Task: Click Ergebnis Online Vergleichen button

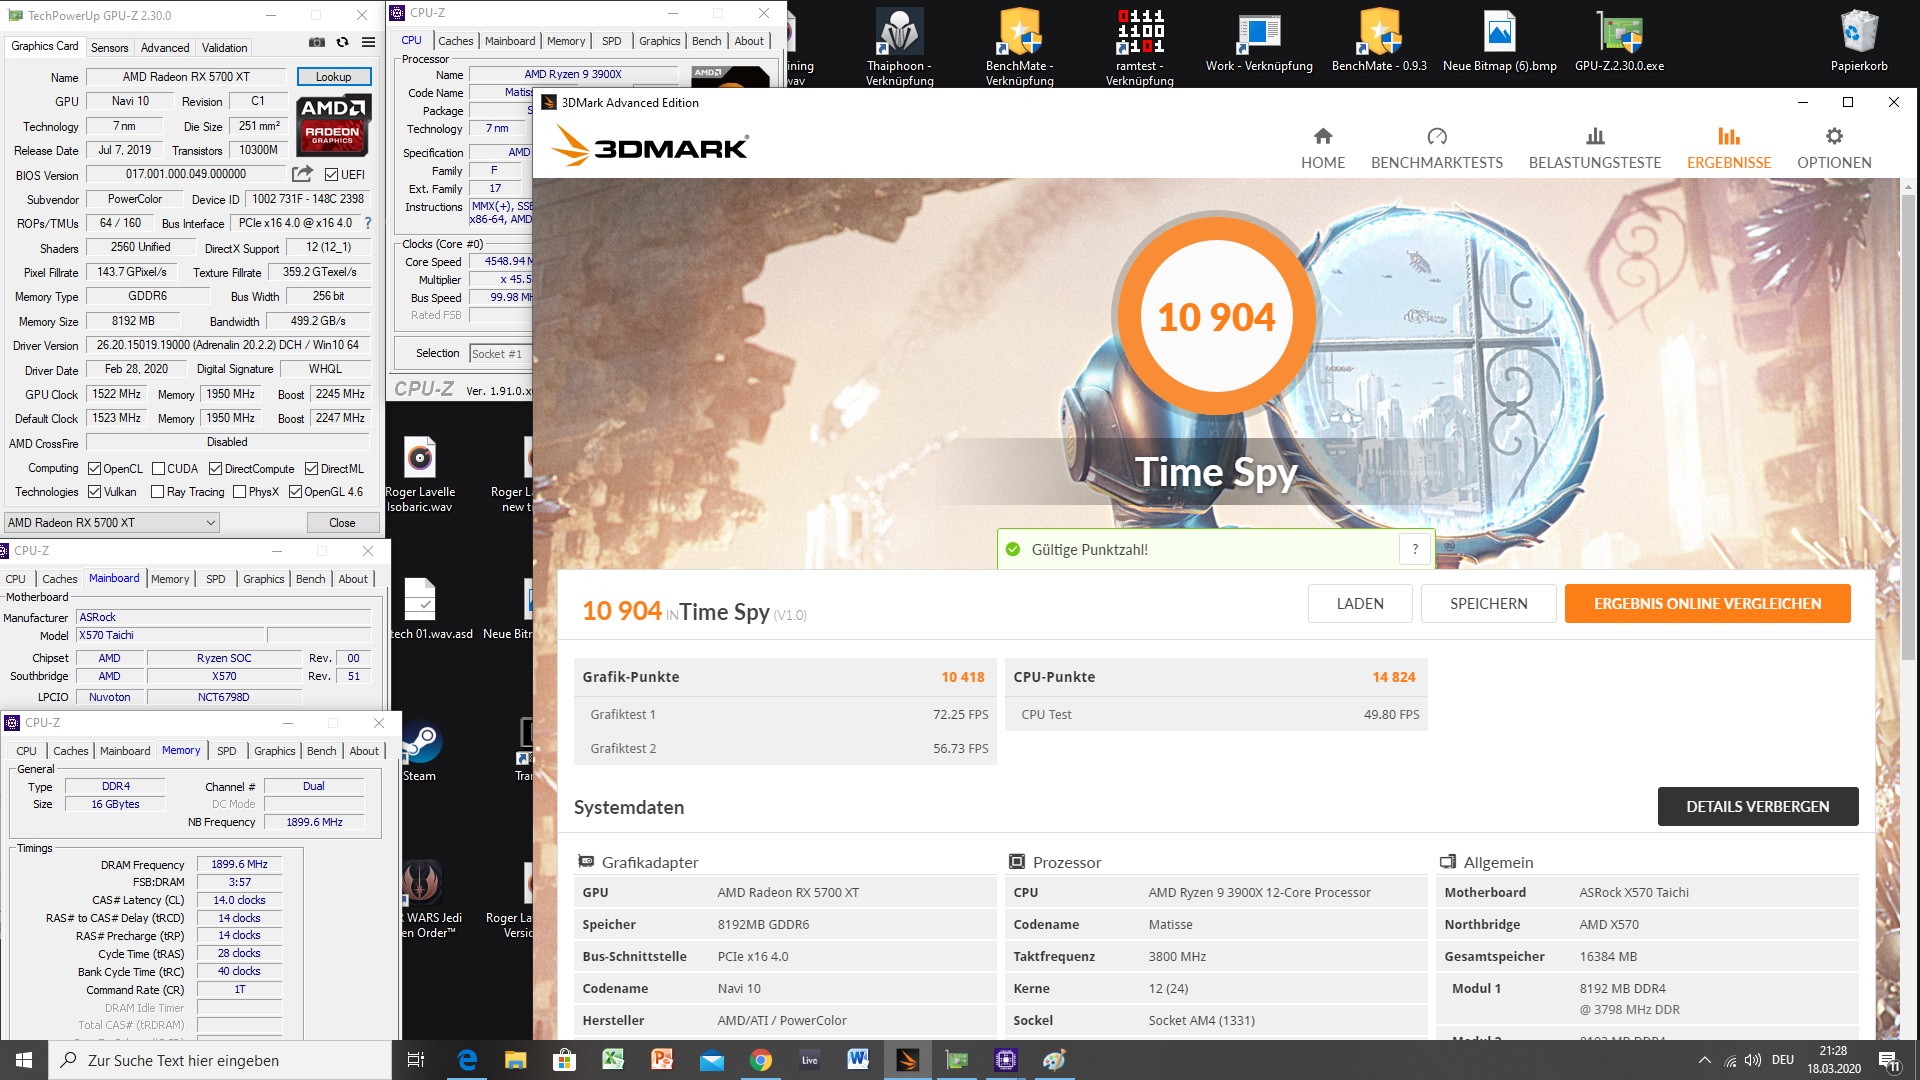Action: point(1707,604)
